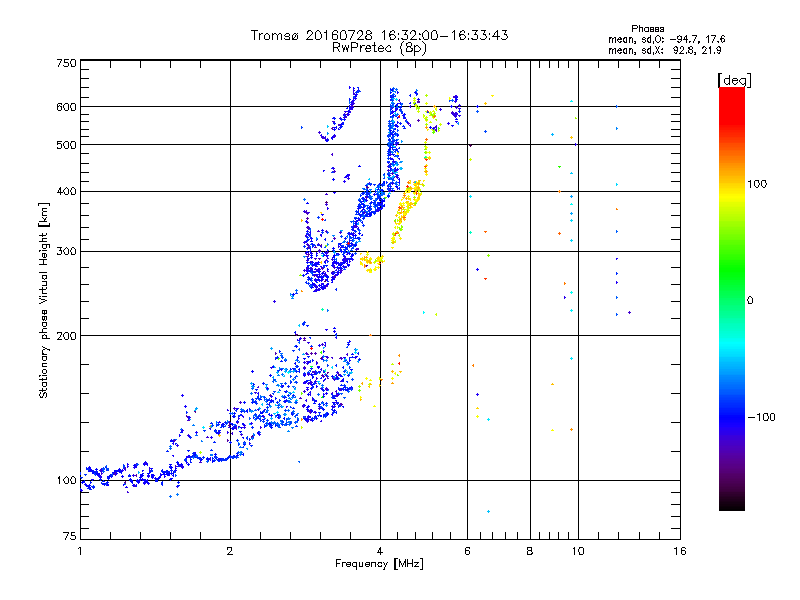Click the y-axis '200' tick label
The width and height of the screenshot is (800, 600).
tap(67, 336)
